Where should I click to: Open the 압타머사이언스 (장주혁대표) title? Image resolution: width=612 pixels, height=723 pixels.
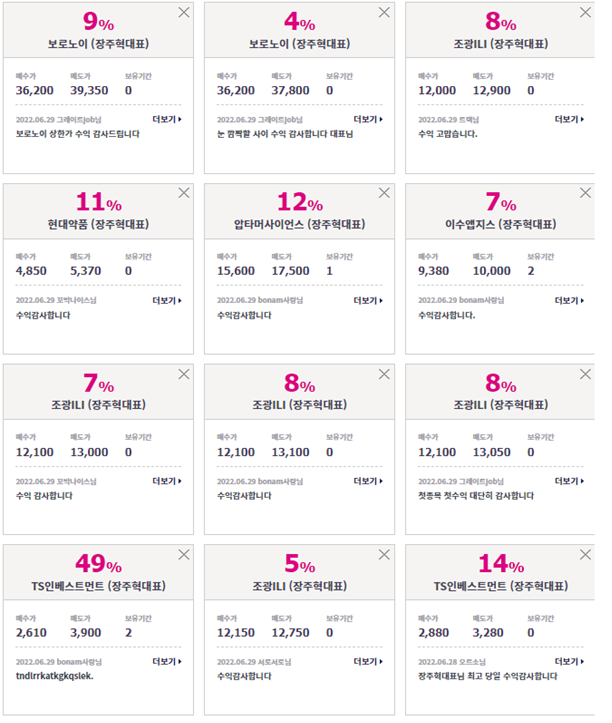click(299, 225)
